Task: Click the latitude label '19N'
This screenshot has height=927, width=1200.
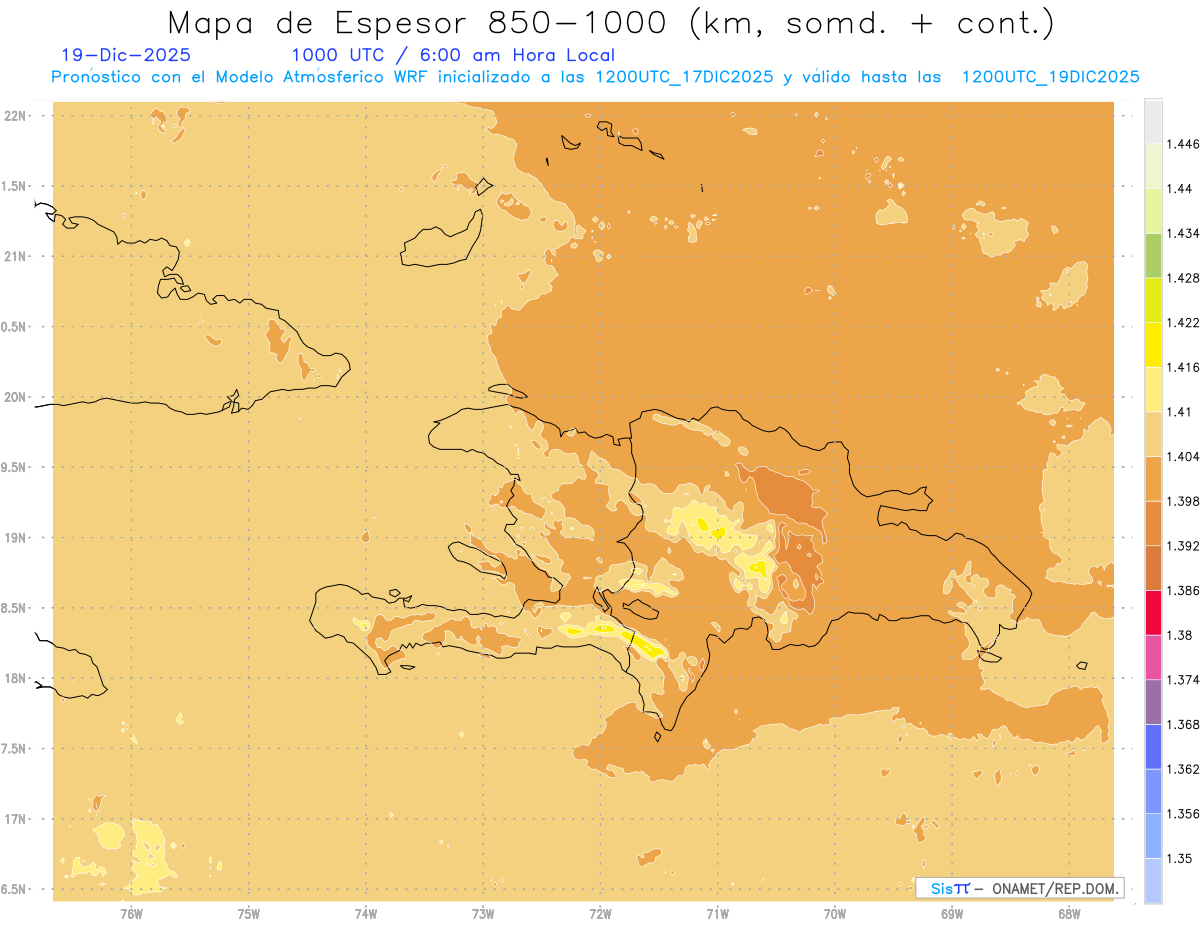Action: (15, 537)
